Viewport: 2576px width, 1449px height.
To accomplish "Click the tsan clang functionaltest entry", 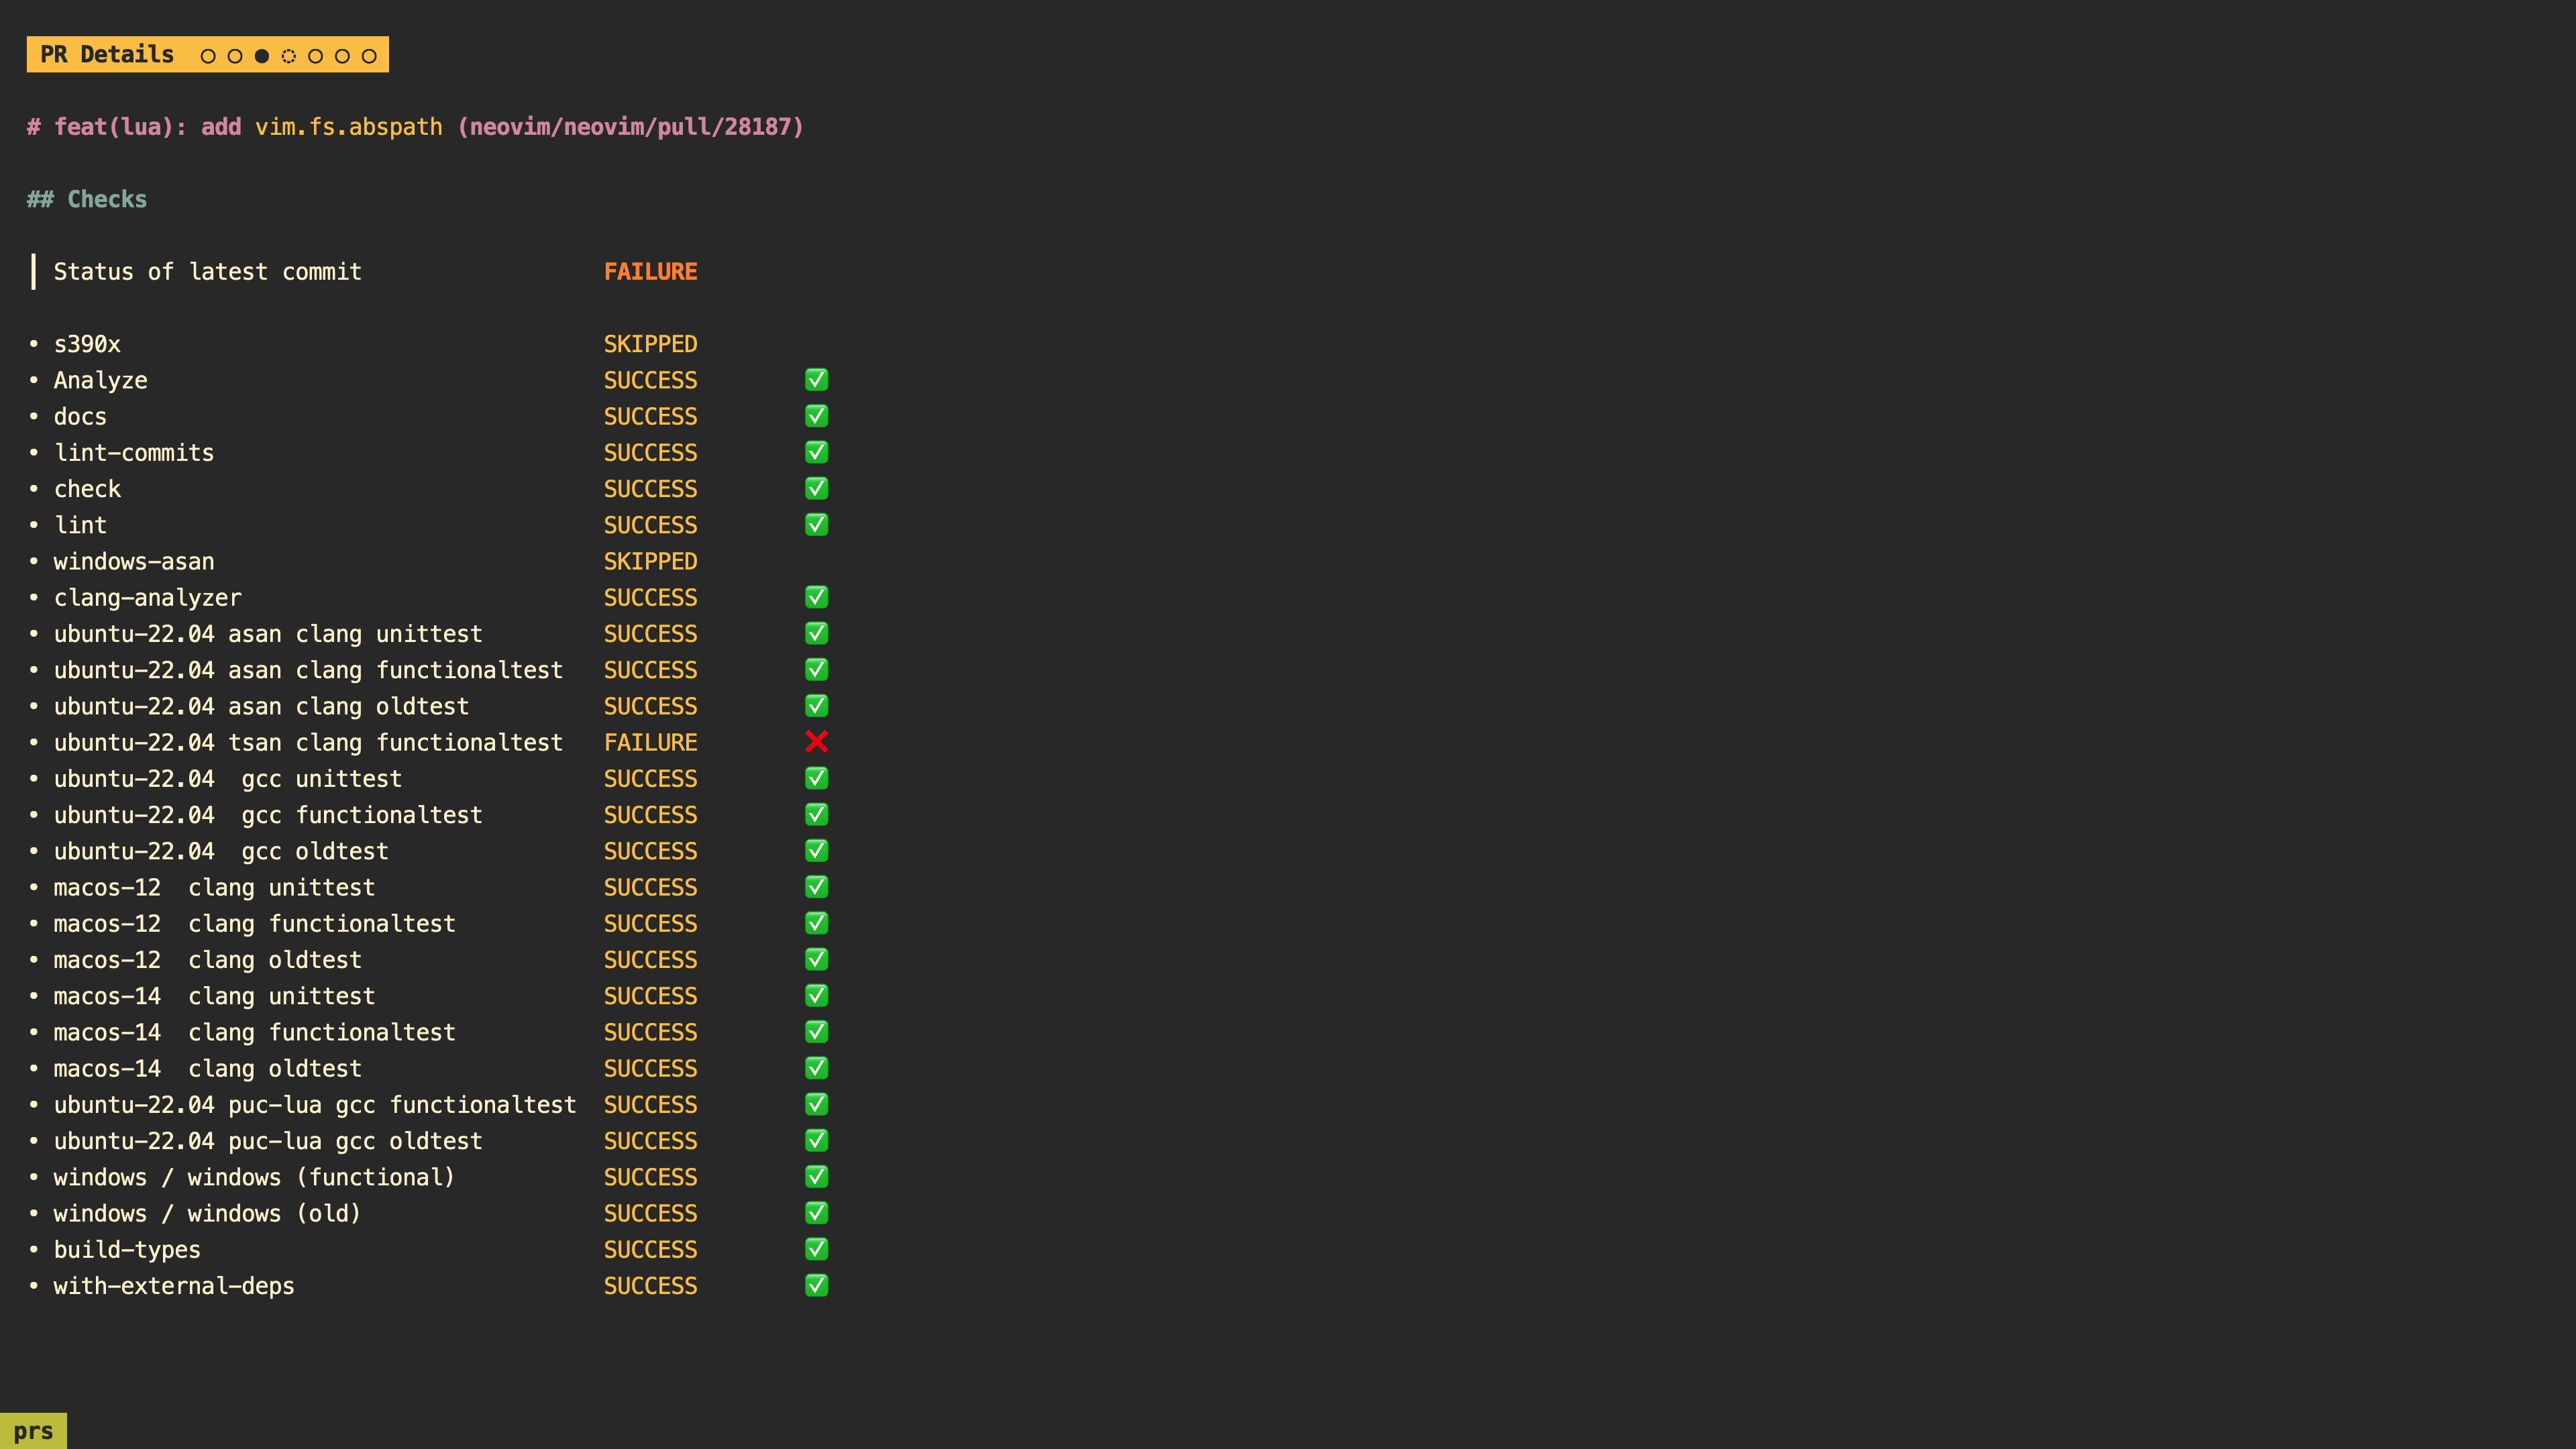I will [308, 742].
